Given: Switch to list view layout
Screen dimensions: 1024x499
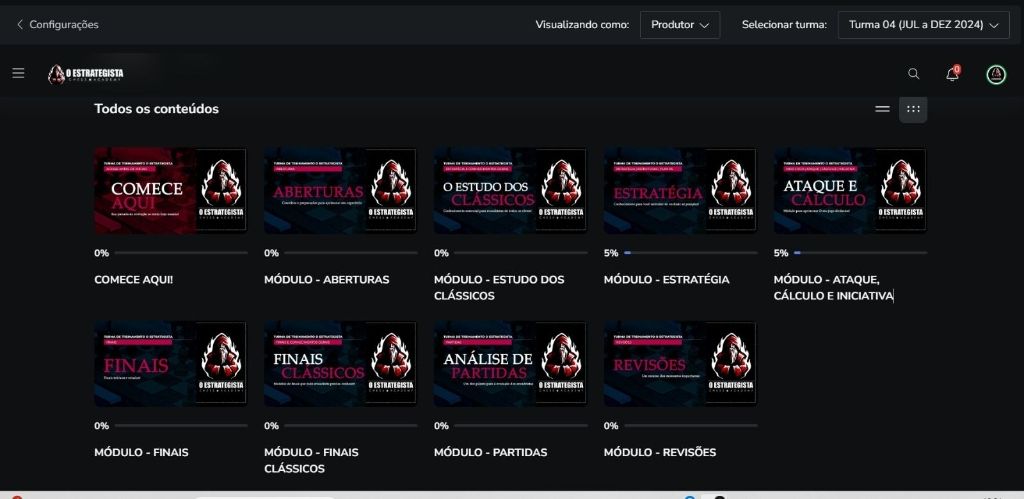Looking at the screenshot, I should [882, 109].
